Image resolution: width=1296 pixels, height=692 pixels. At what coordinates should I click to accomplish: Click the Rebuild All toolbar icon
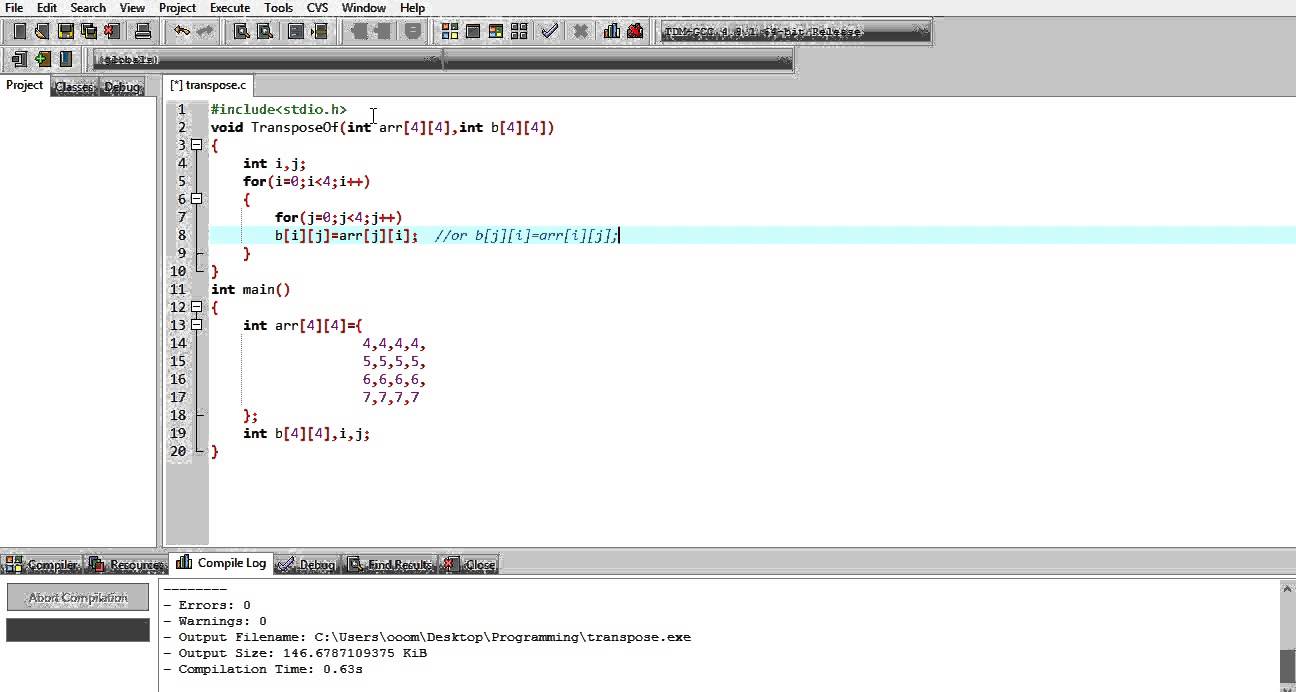pos(519,31)
